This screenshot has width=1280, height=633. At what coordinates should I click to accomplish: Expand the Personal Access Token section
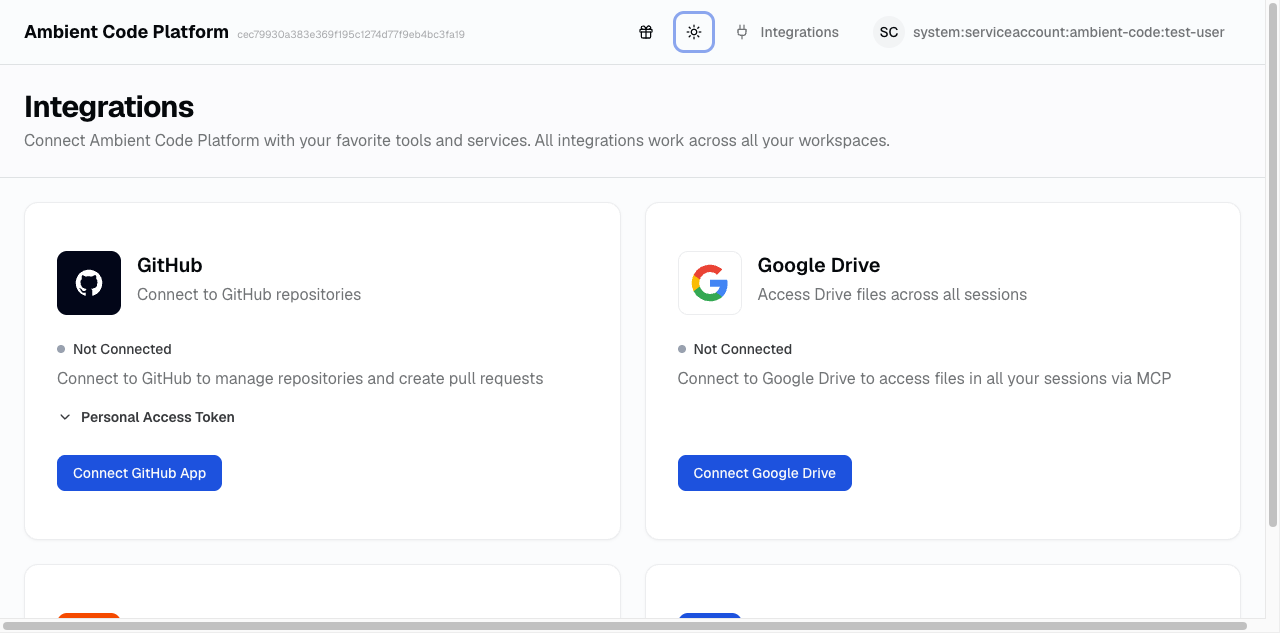tap(146, 417)
